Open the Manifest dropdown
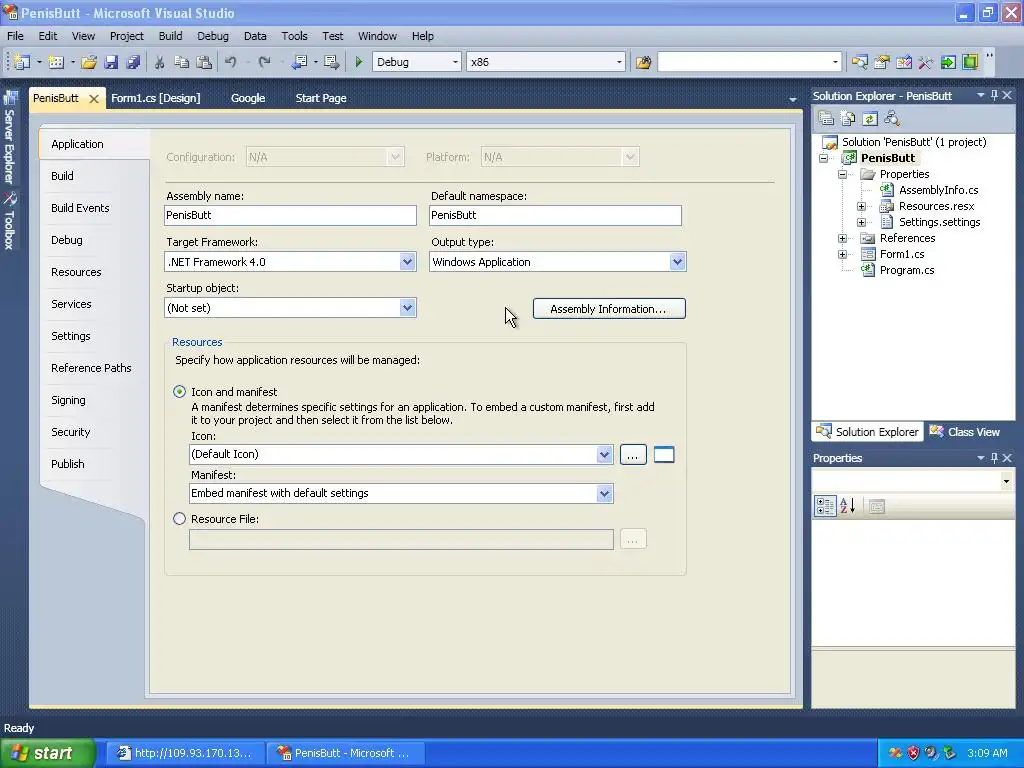The image size is (1024, 768). pos(604,494)
